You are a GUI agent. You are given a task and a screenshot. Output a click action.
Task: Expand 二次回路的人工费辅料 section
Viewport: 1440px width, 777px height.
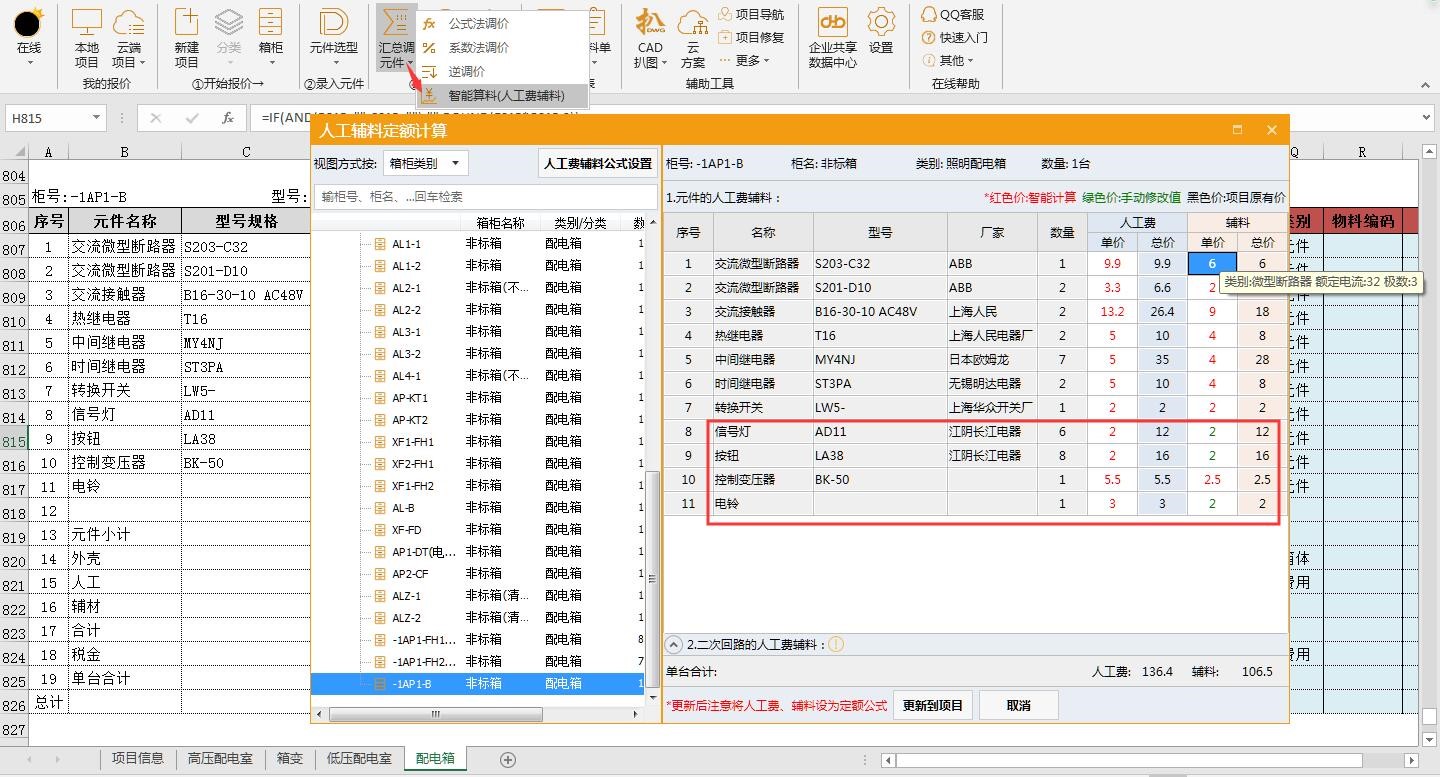click(x=674, y=645)
